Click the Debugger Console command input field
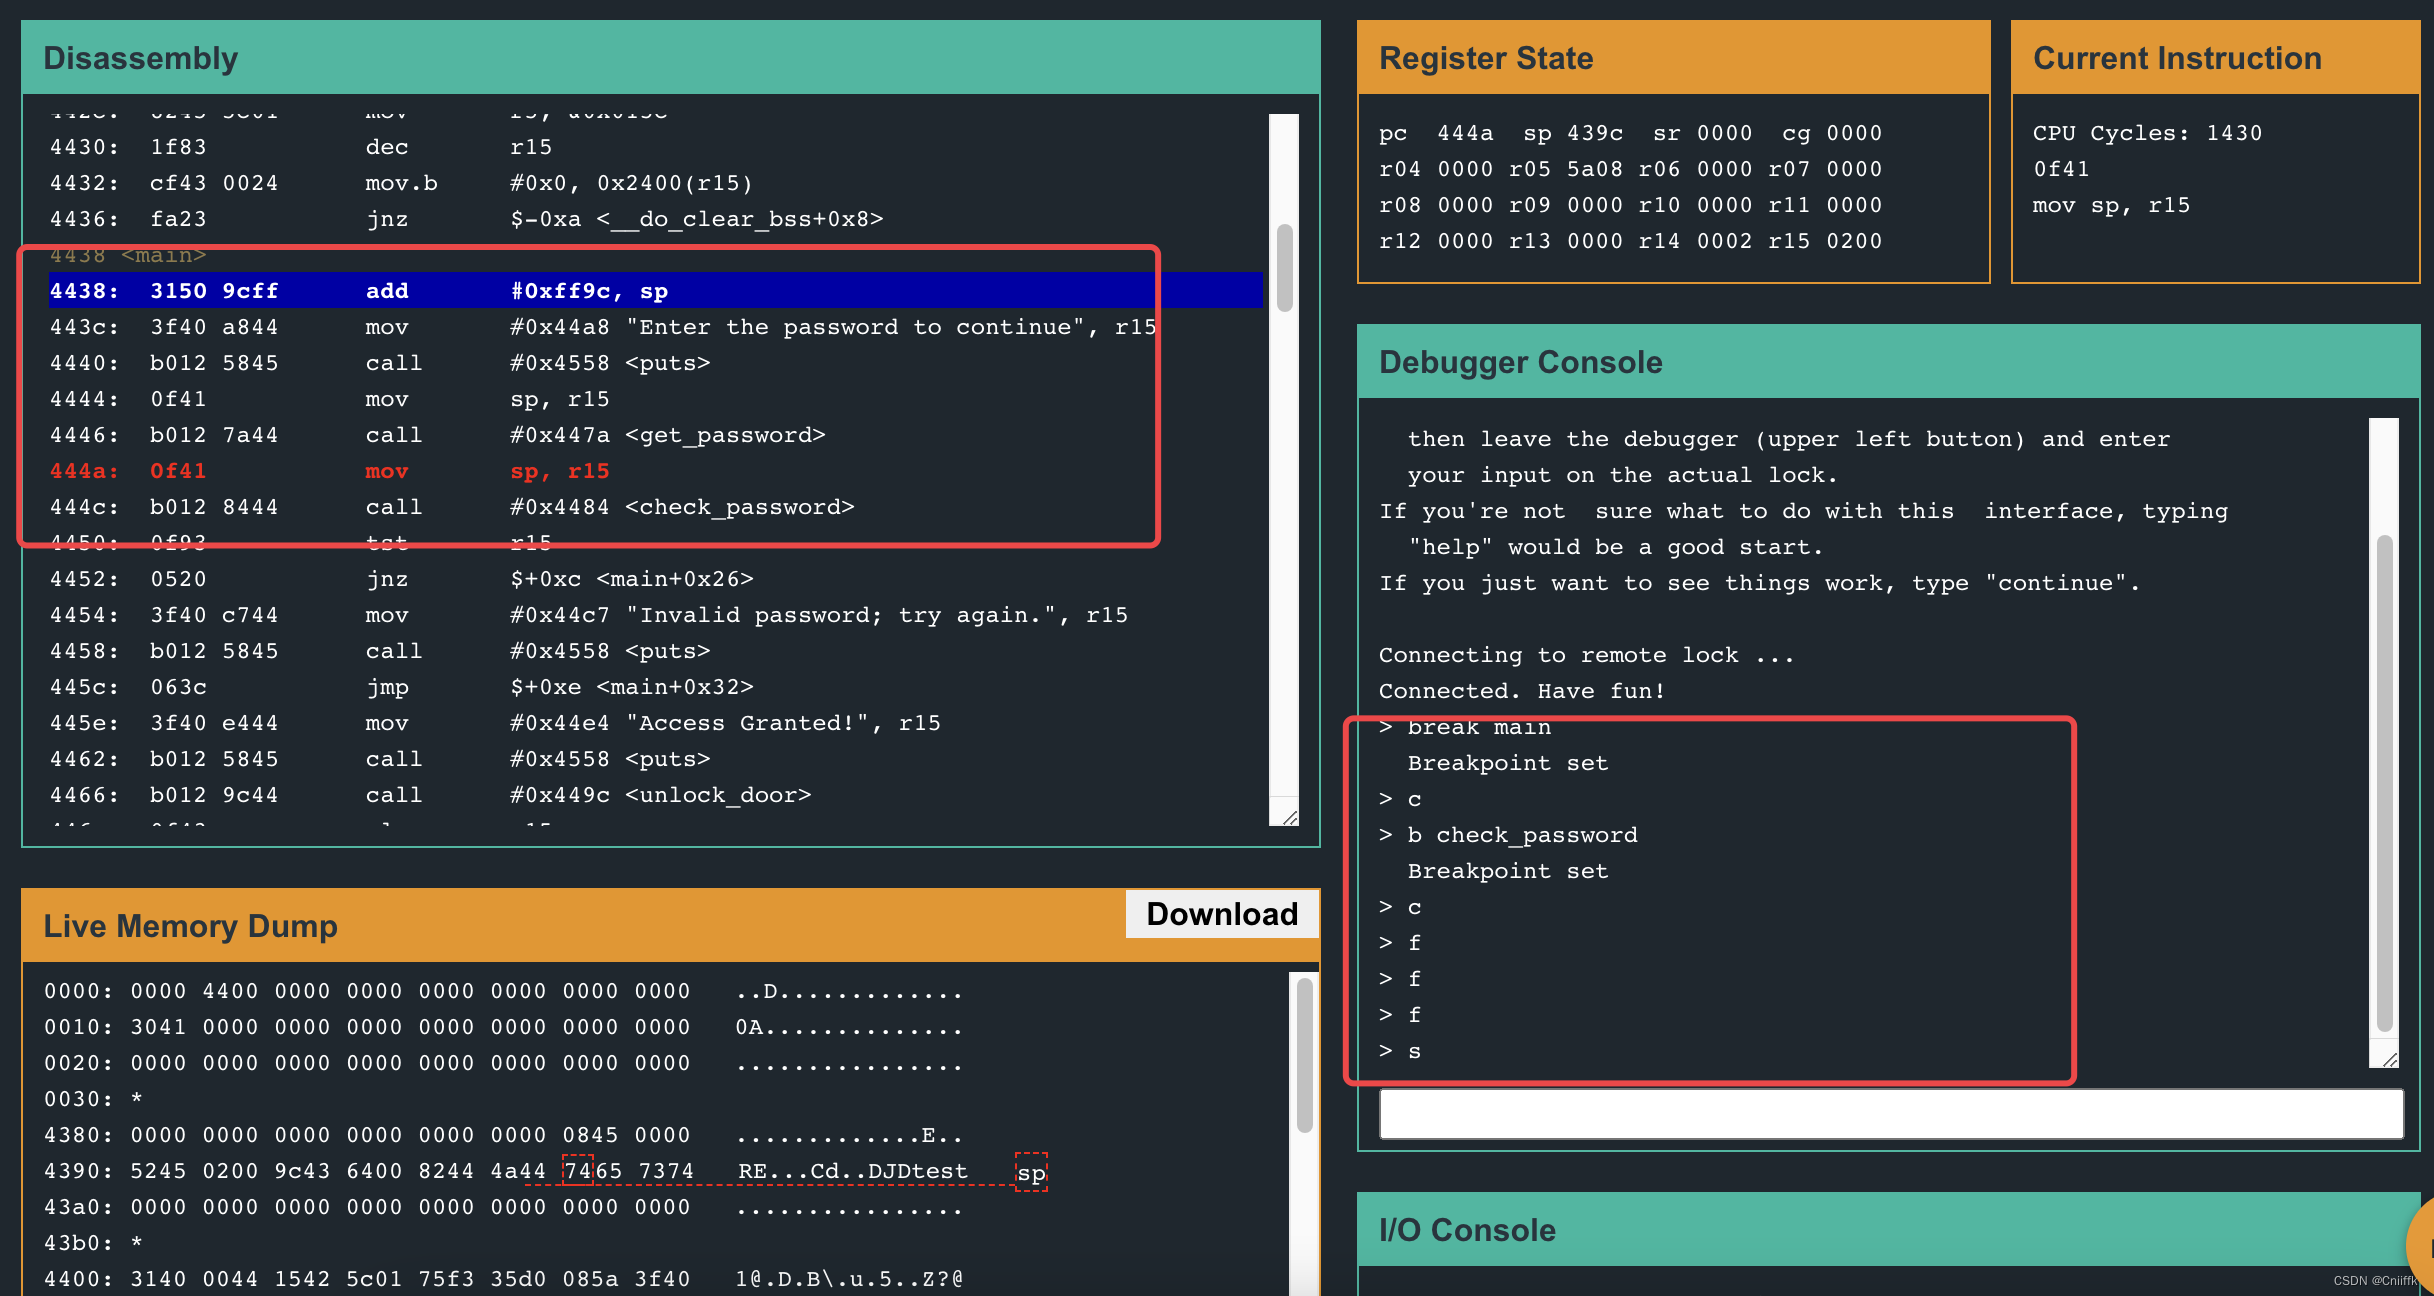This screenshot has height=1296, width=2434. (x=1891, y=1114)
